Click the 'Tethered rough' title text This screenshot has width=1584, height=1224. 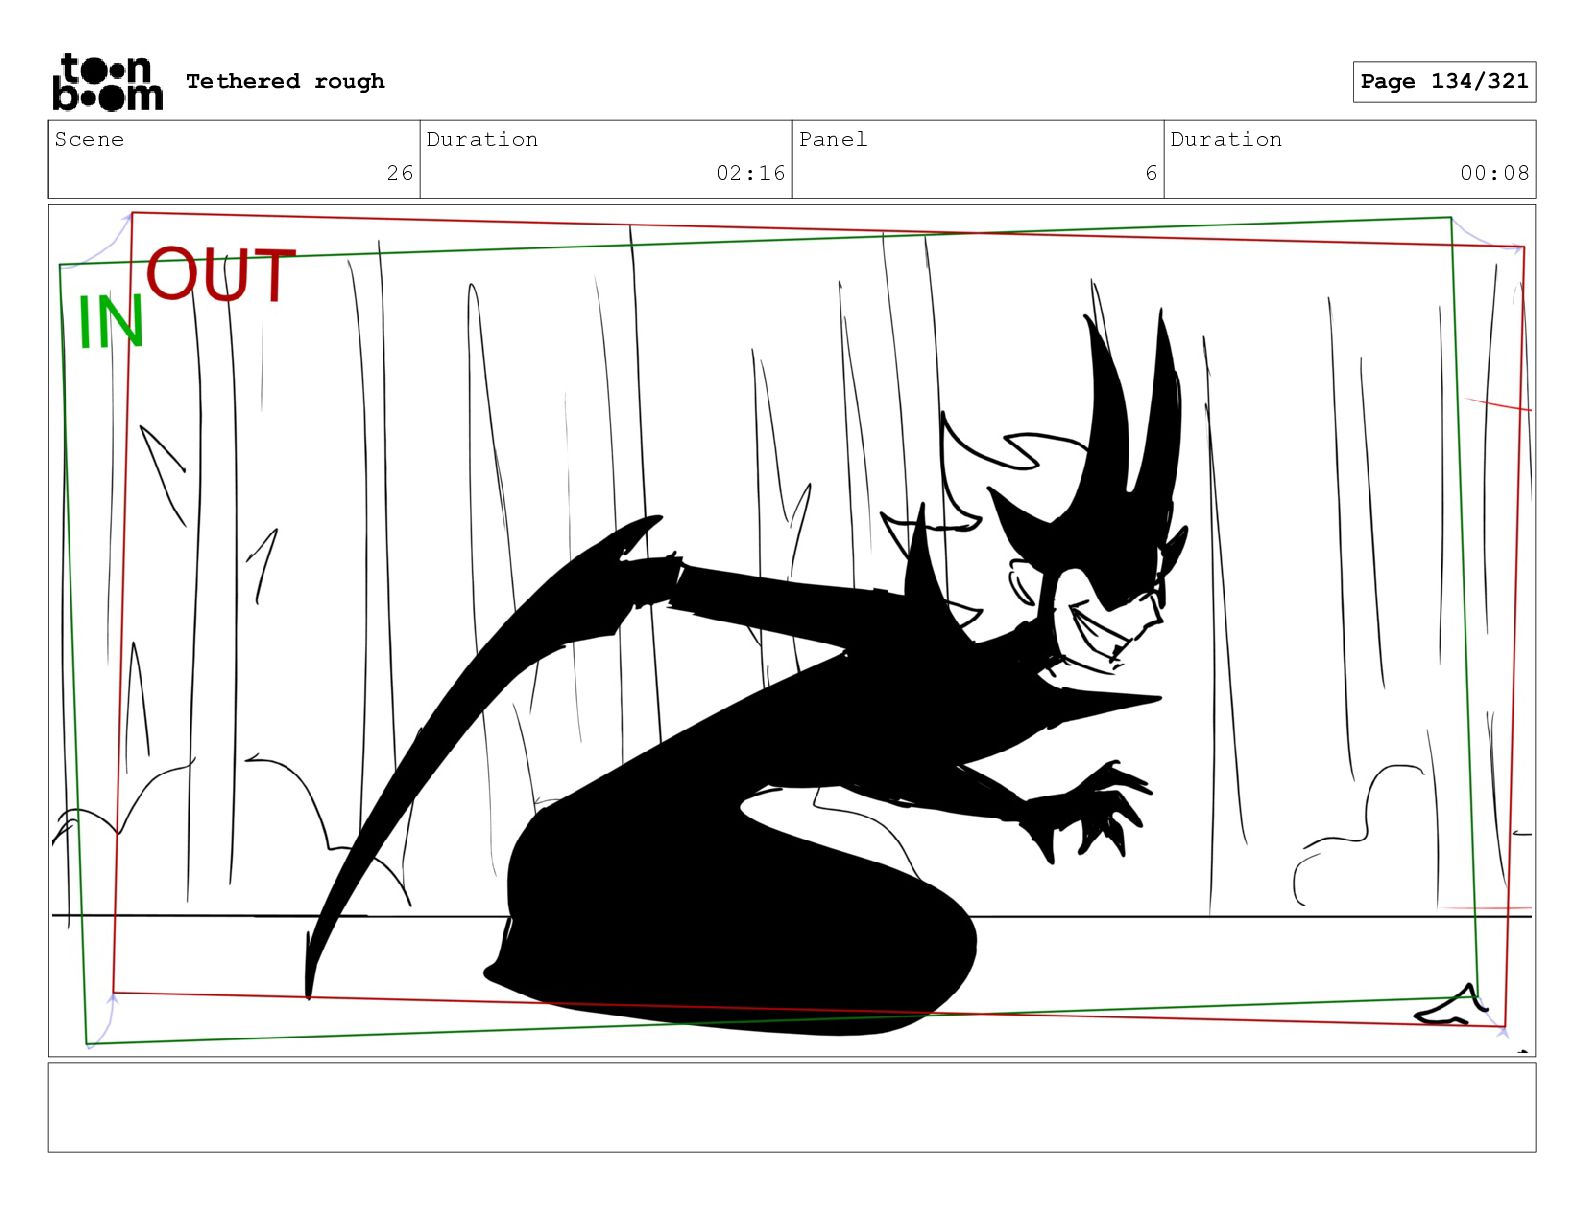click(x=285, y=81)
